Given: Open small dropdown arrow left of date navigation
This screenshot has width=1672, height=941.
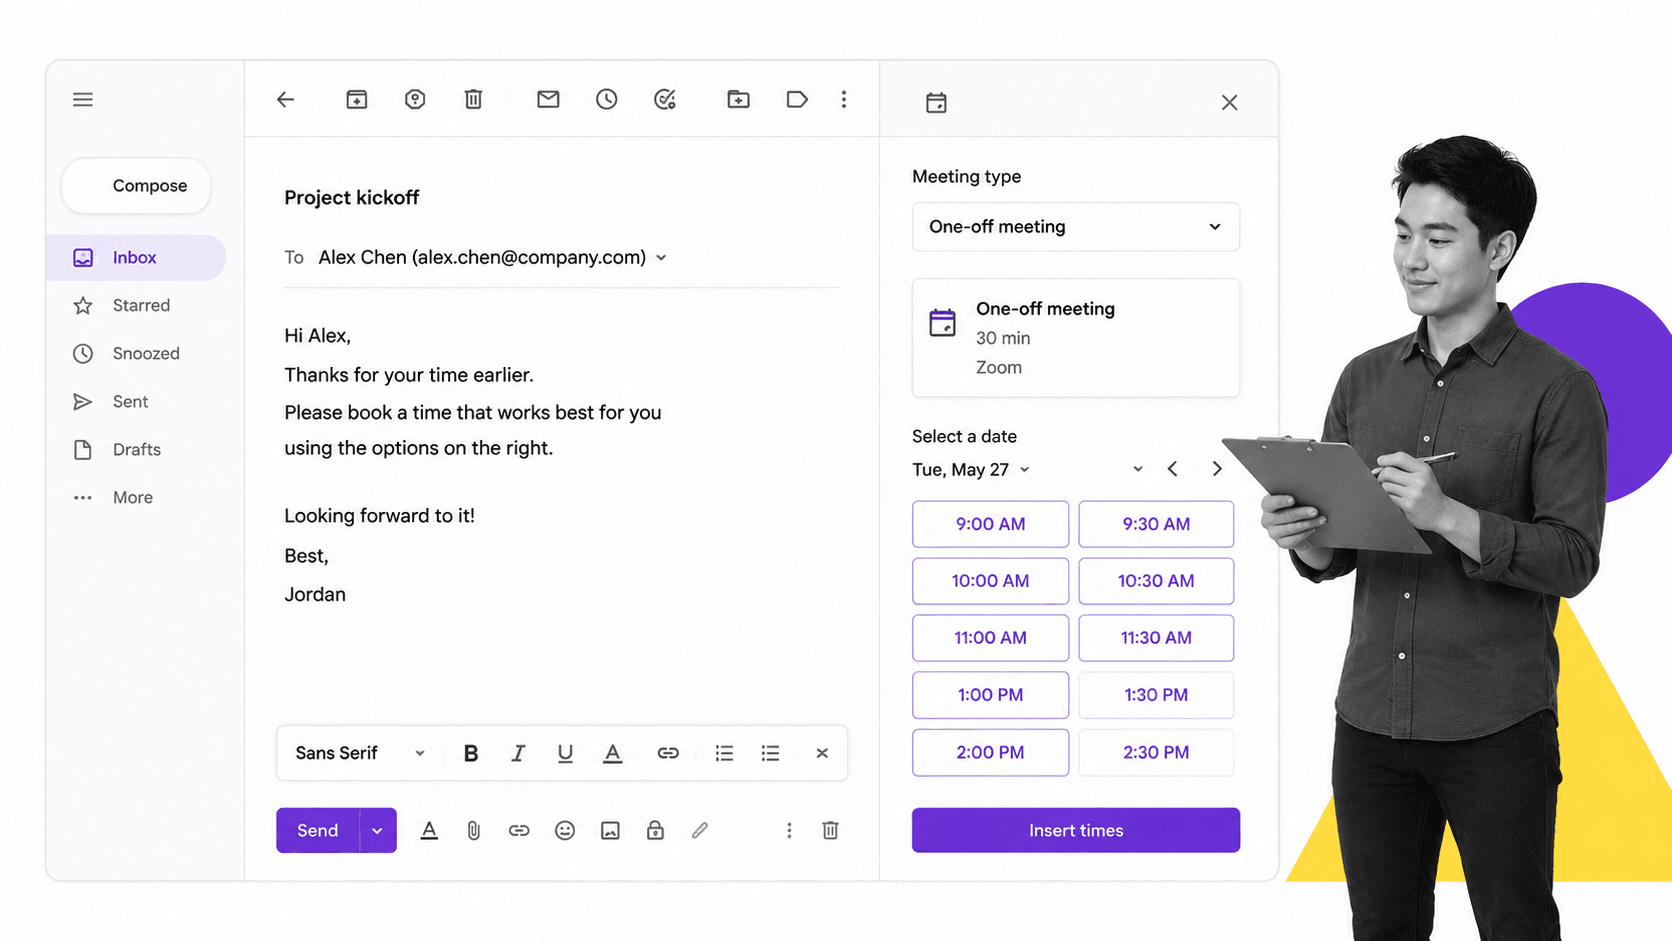Looking at the screenshot, I should pos(1138,469).
